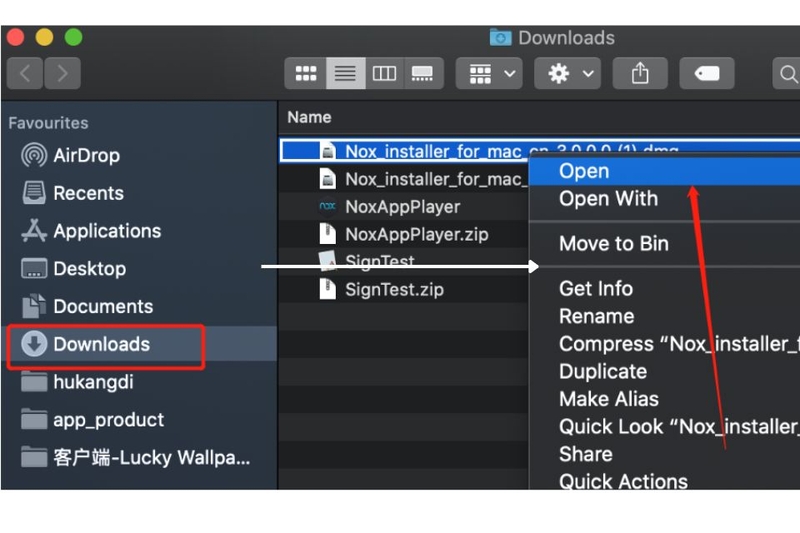Click the NoxAppPlayer.zip archive icon
The width and height of the screenshot is (800, 533).
(327, 234)
